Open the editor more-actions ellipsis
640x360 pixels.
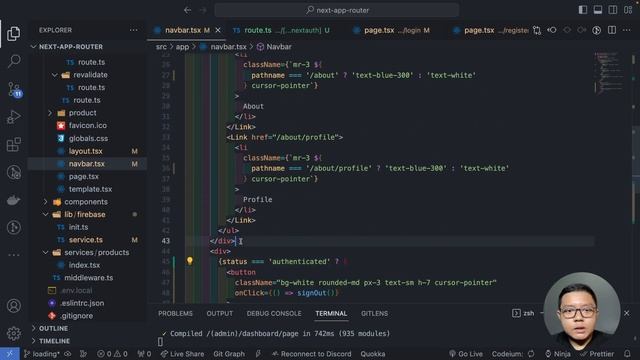627,30
